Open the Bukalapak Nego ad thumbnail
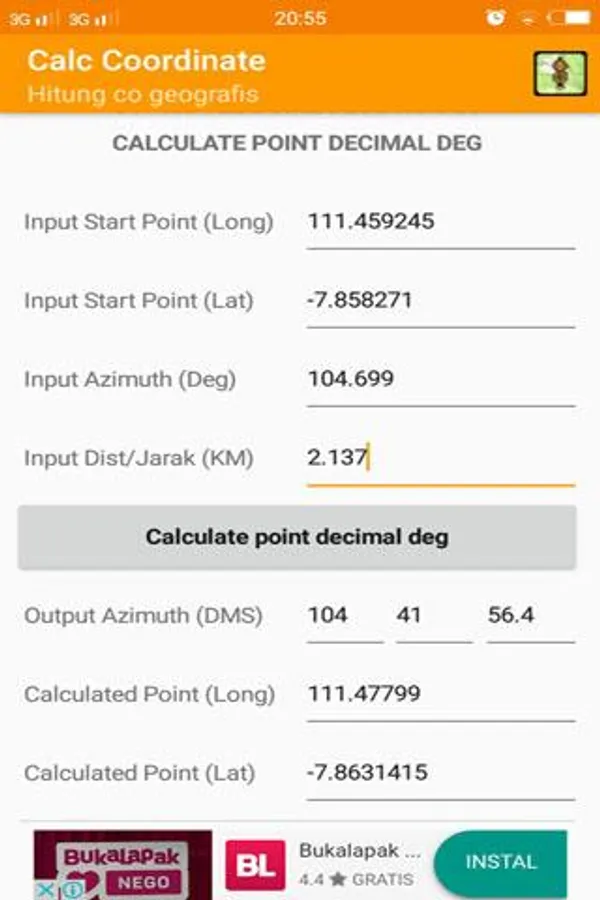600x900 pixels. pos(124,862)
